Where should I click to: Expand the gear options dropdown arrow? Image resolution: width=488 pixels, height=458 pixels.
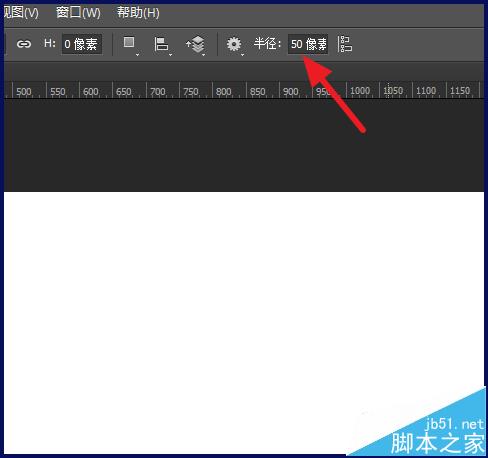pos(242,54)
